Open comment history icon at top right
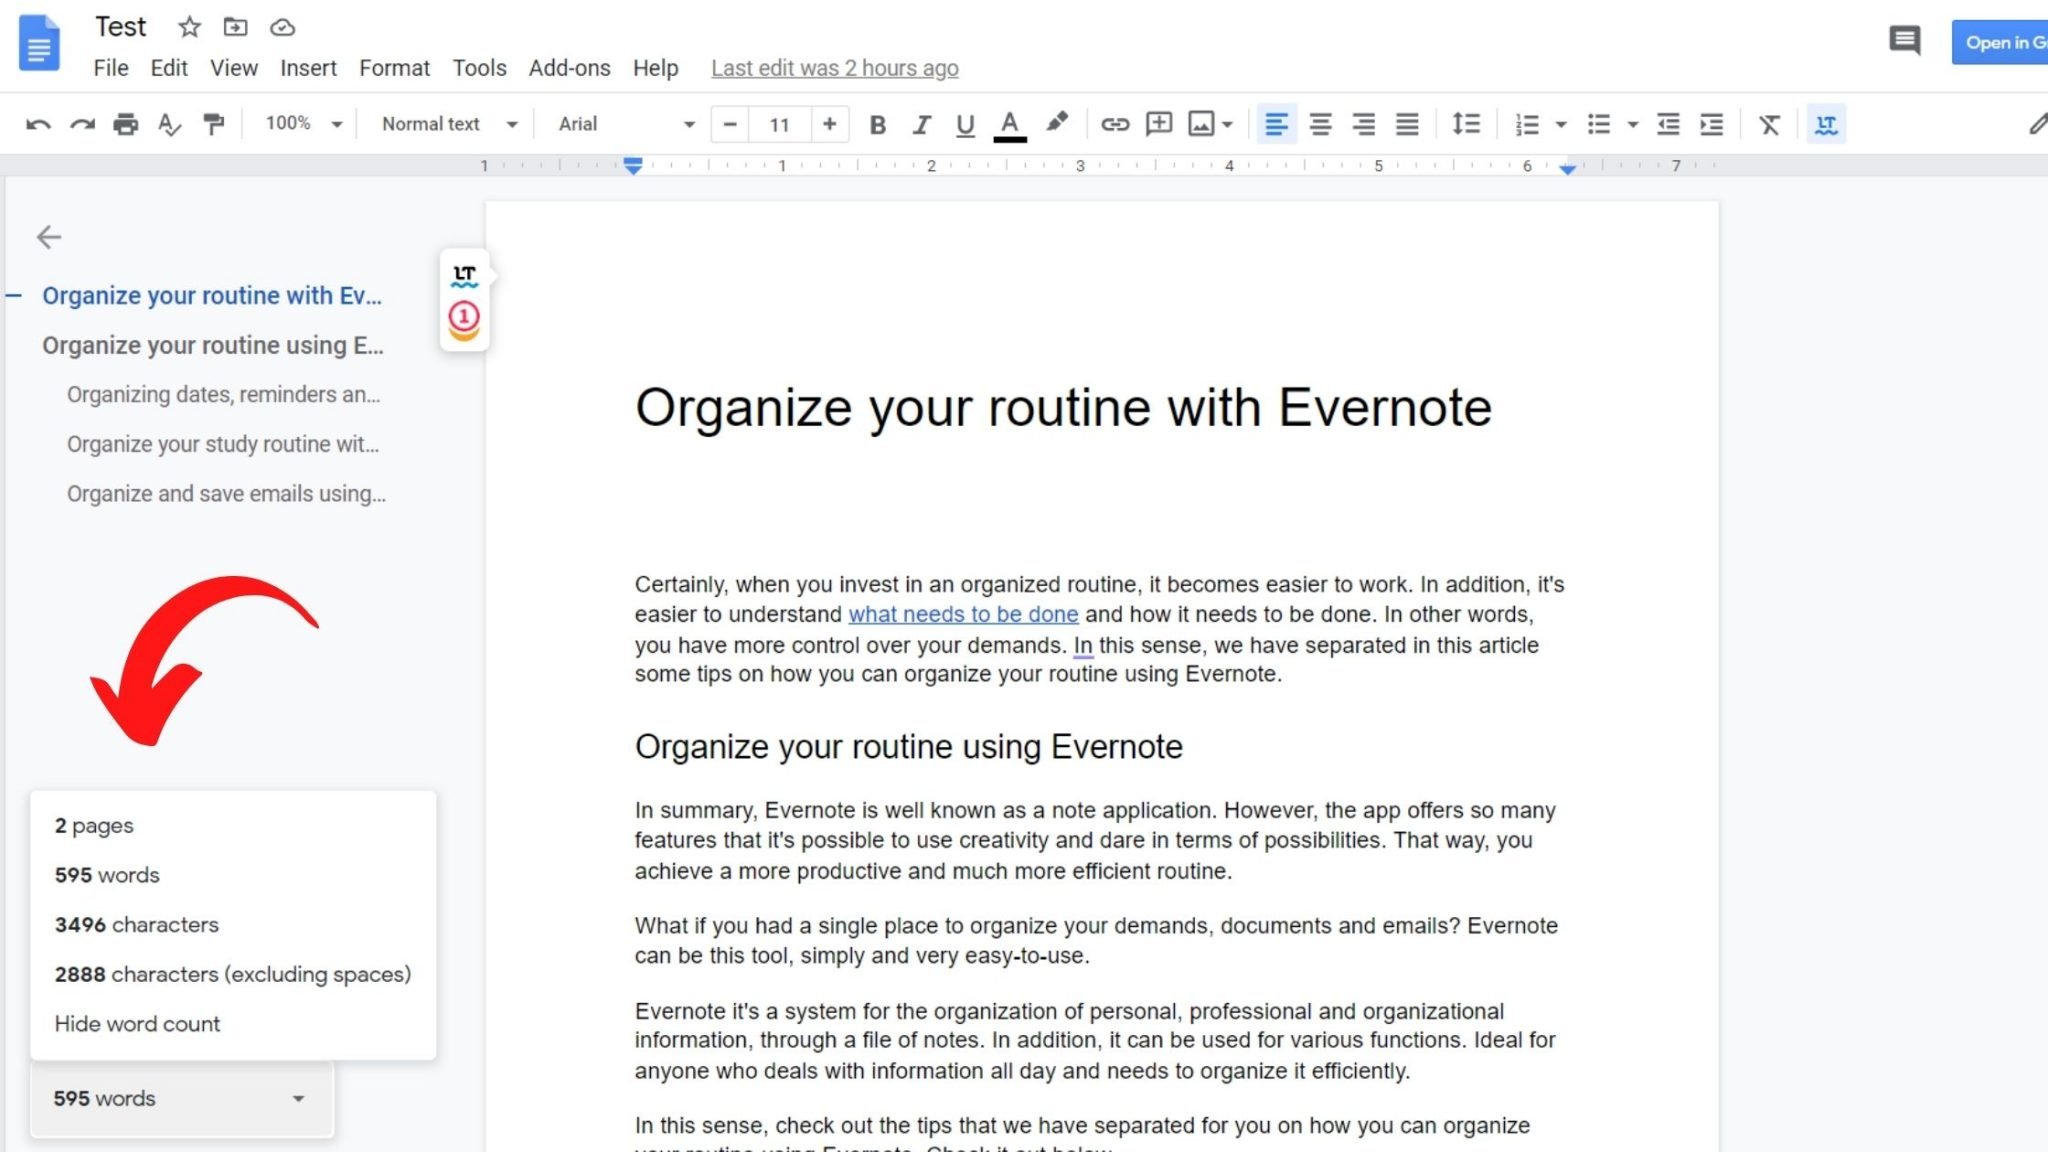Viewport: 2048px width, 1152px height. tap(1904, 41)
